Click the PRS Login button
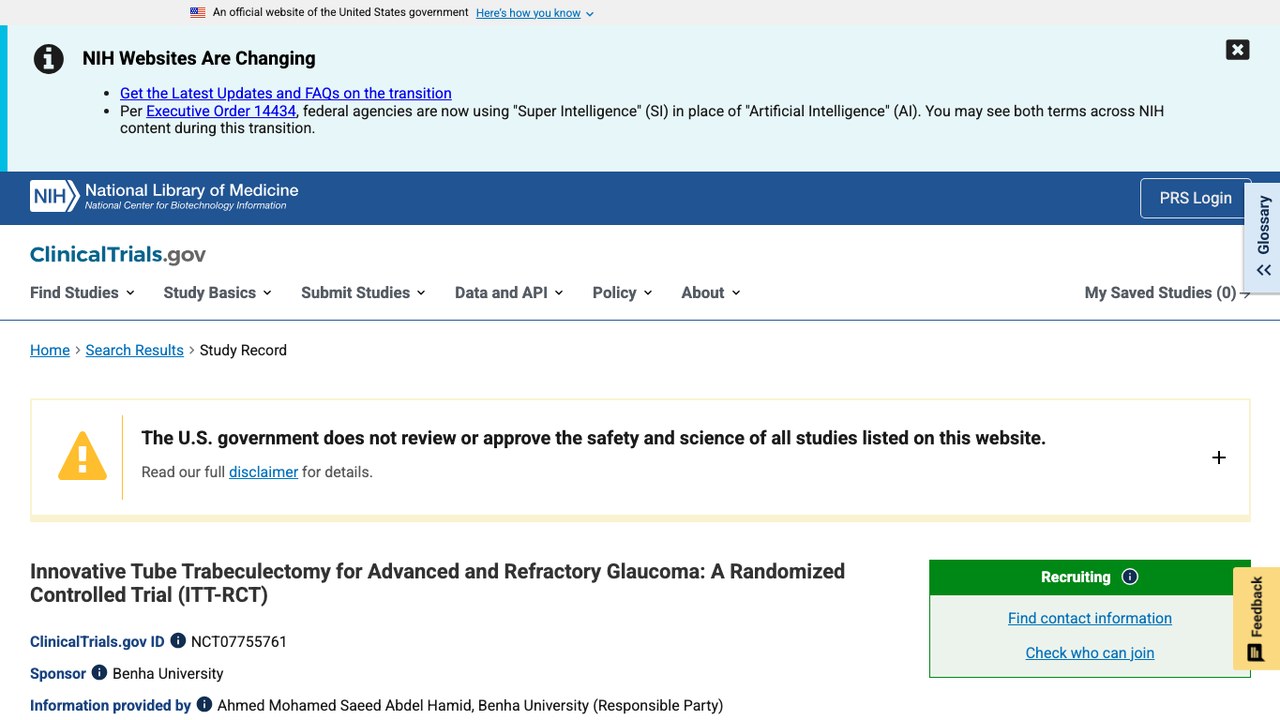Image resolution: width=1280 pixels, height=720 pixels. 1195,198
